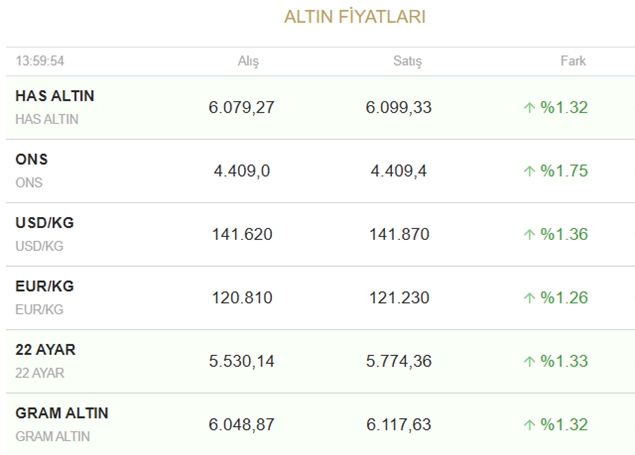Screen dimensions: 635x455
Task: Click the 13:59:54 timestamp
Action: click(x=39, y=61)
